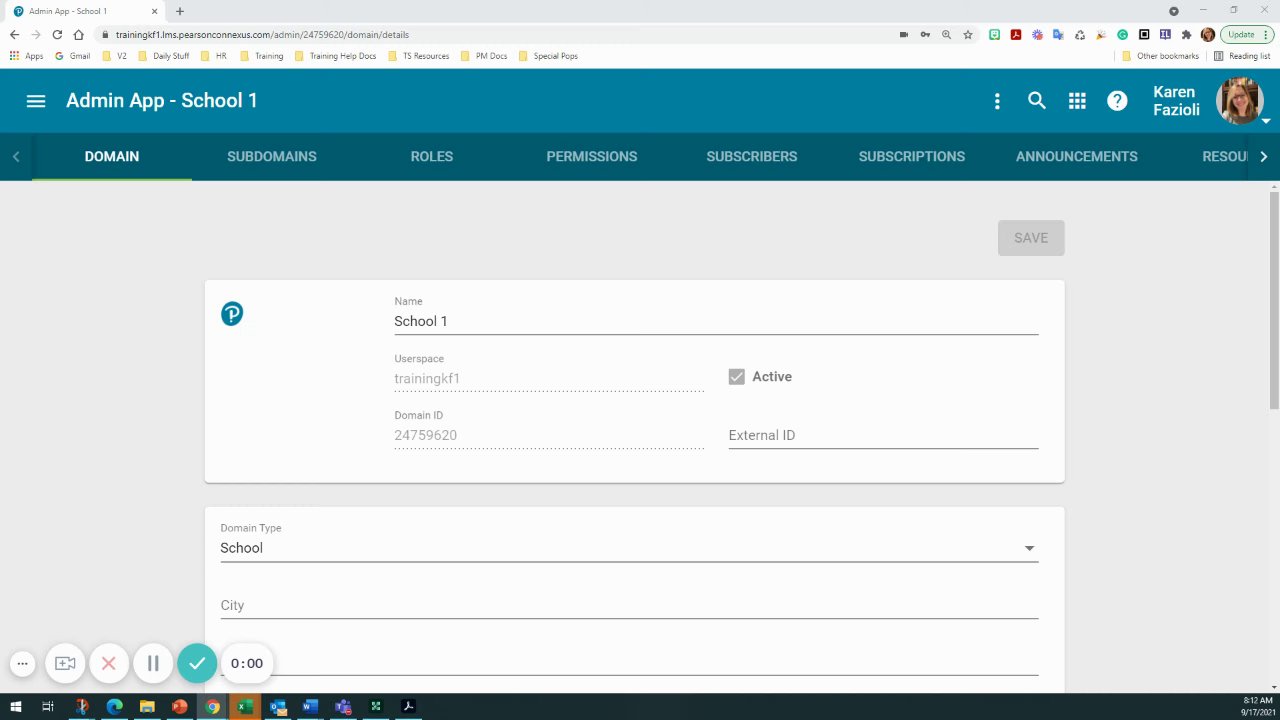
Task: Open the Gmail bookmark
Action: (73, 56)
